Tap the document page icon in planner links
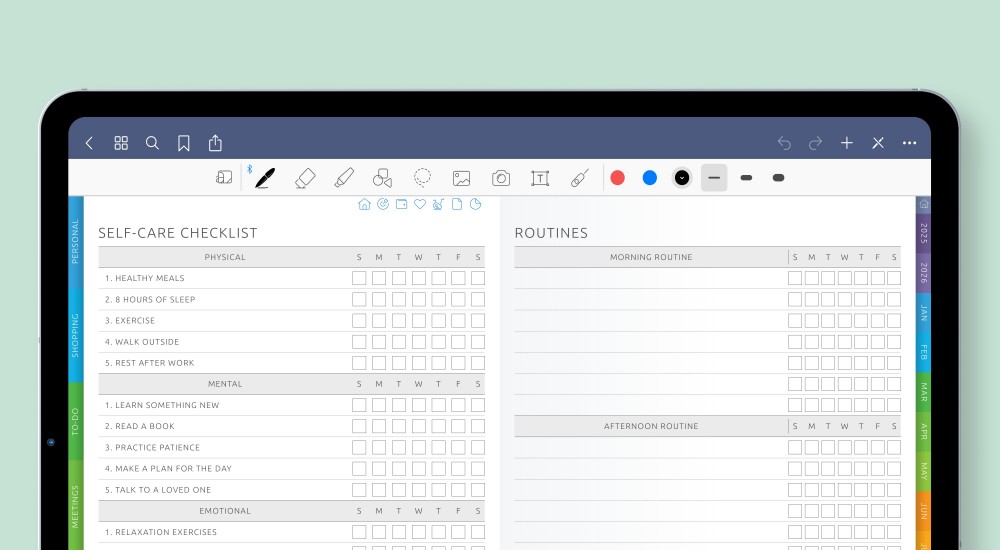1000x550 pixels. pyautogui.click(x=457, y=204)
